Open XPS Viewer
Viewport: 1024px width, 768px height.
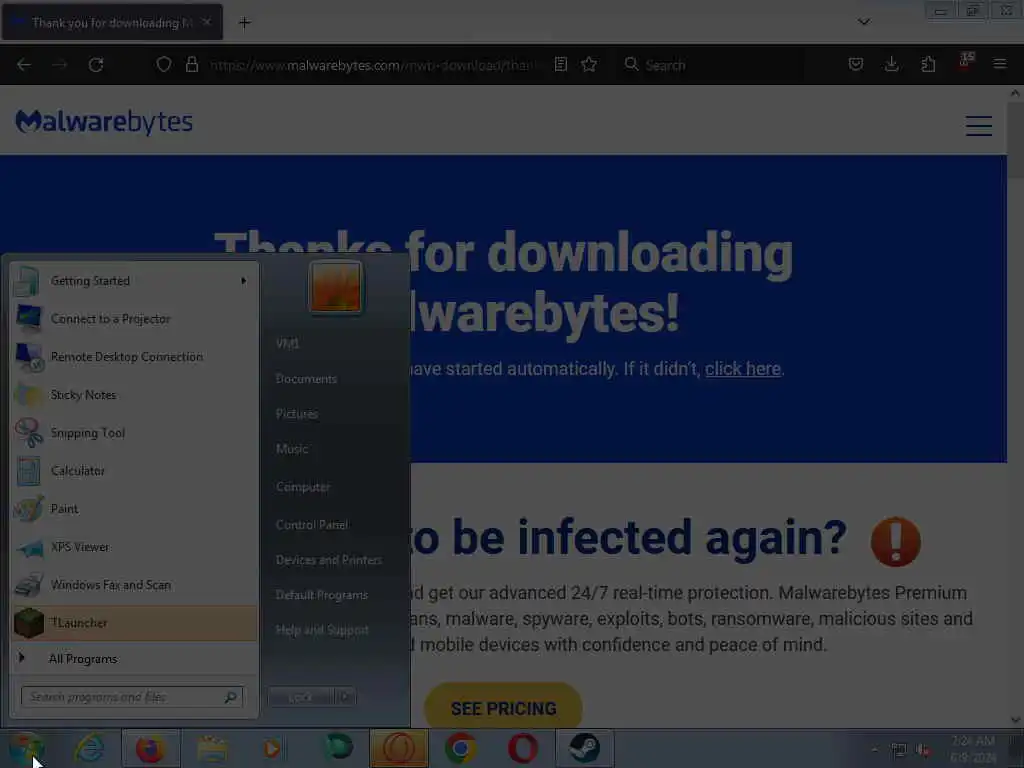click(135, 547)
